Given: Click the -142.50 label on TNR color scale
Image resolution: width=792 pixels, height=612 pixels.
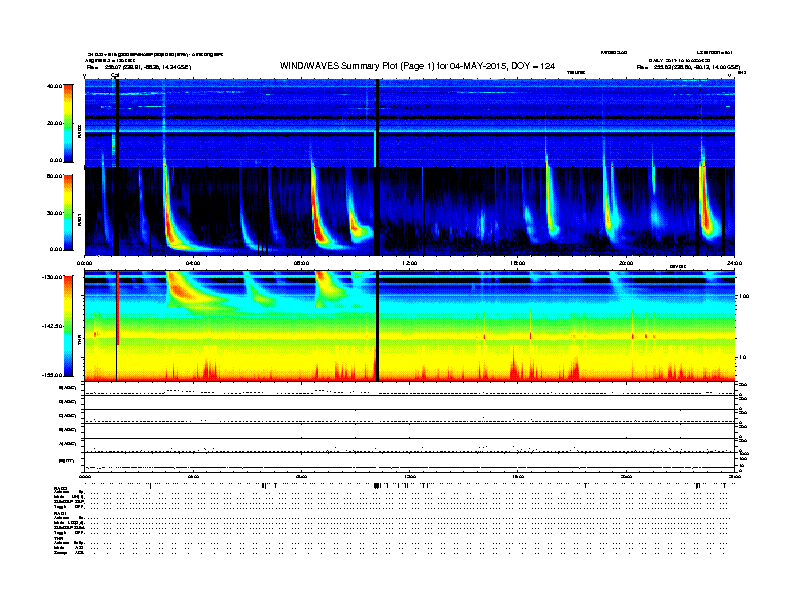Looking at the screenshot, I should (52, 326).
